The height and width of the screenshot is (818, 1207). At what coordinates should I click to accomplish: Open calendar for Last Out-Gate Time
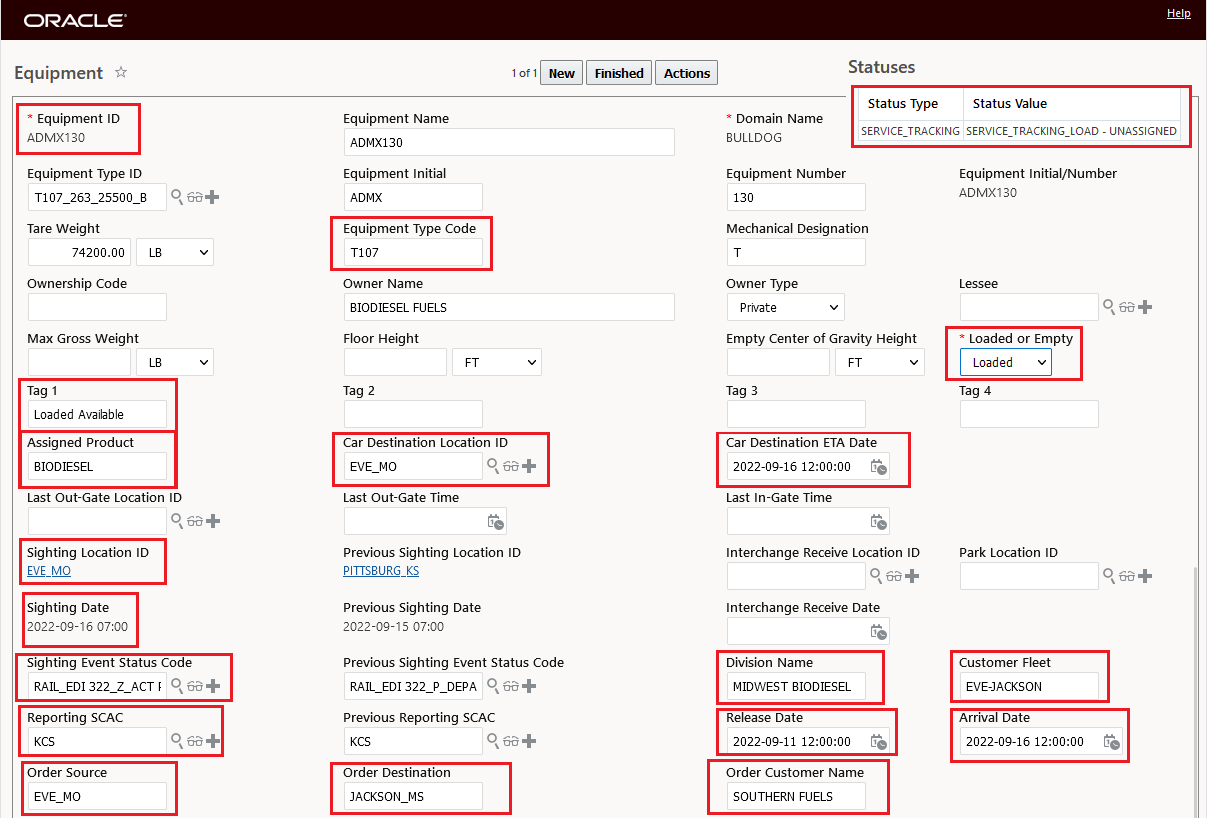coord(495,521)
